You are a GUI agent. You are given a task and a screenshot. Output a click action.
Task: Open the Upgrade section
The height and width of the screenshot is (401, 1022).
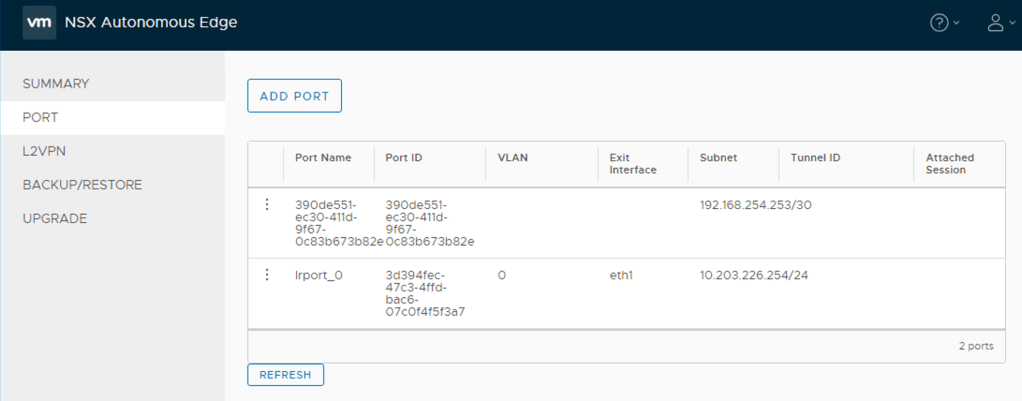tap(55, 218)
